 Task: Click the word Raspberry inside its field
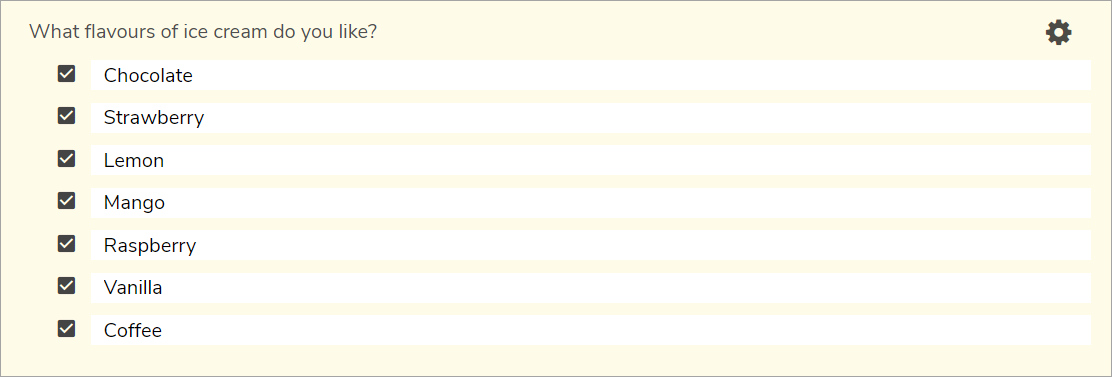[150, 247]
